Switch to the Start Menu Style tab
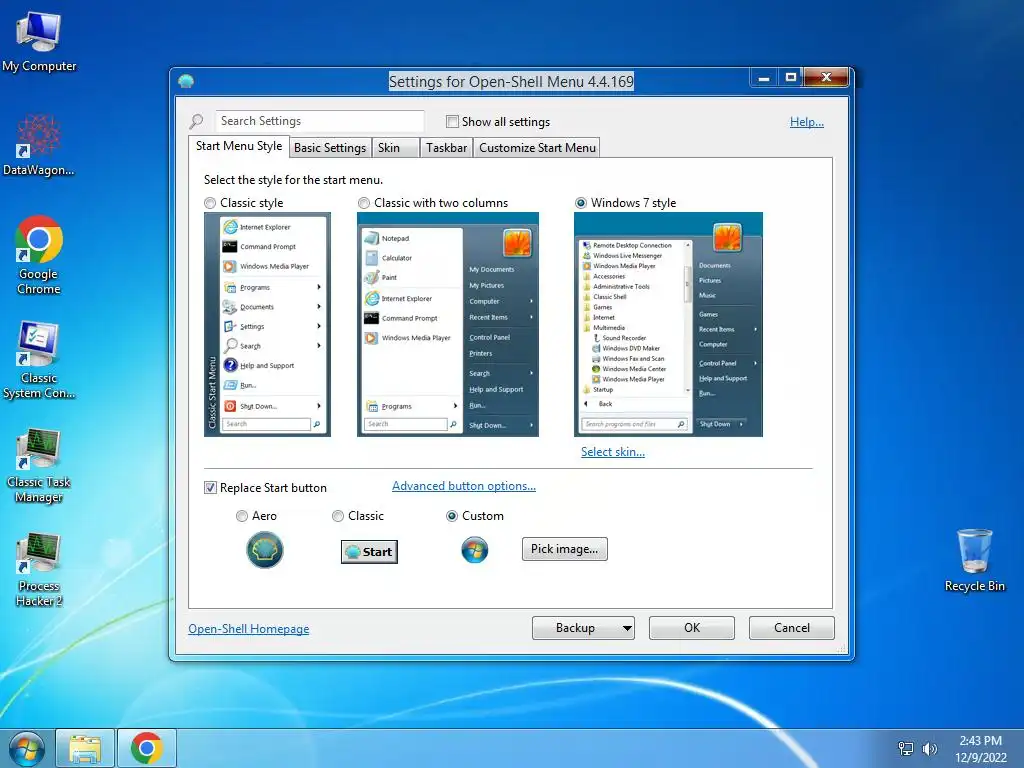This screenshot has height=768, width=1024. point(239,146)
